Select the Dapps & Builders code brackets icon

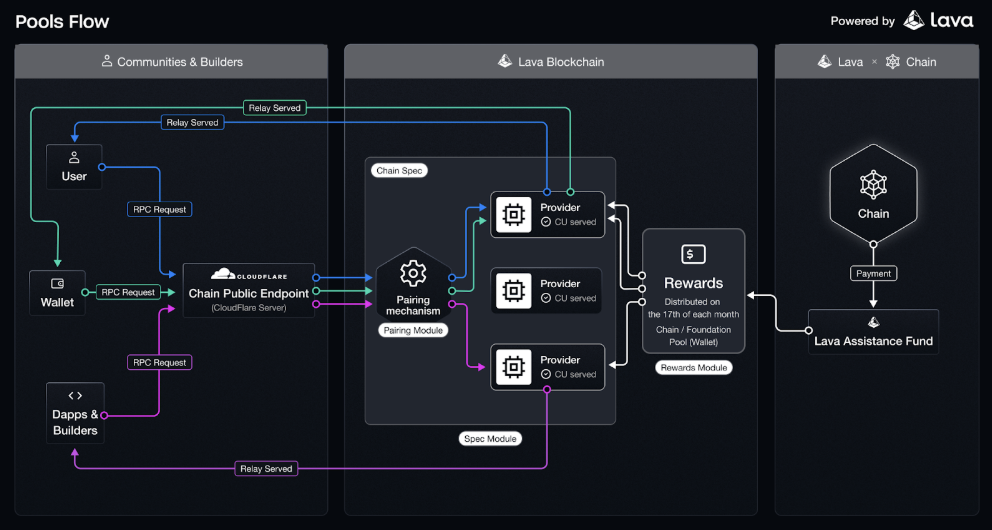coord(75,396)
